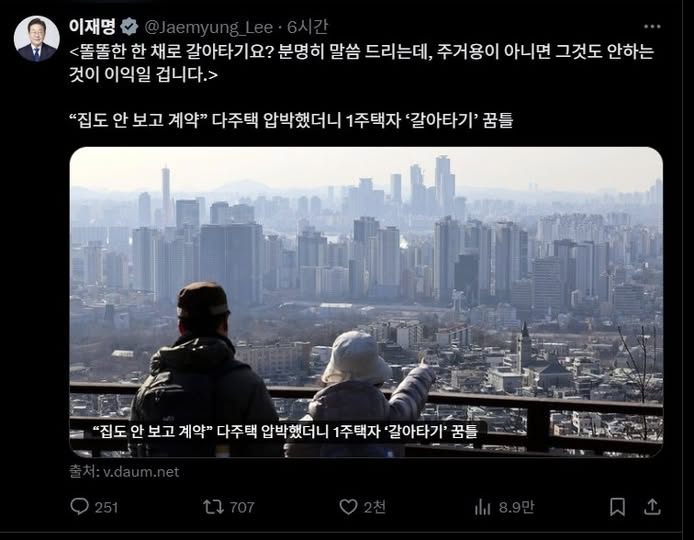Open the profile avatar photo
Screen dimensions: 694x540
click(x=37, y=39)
